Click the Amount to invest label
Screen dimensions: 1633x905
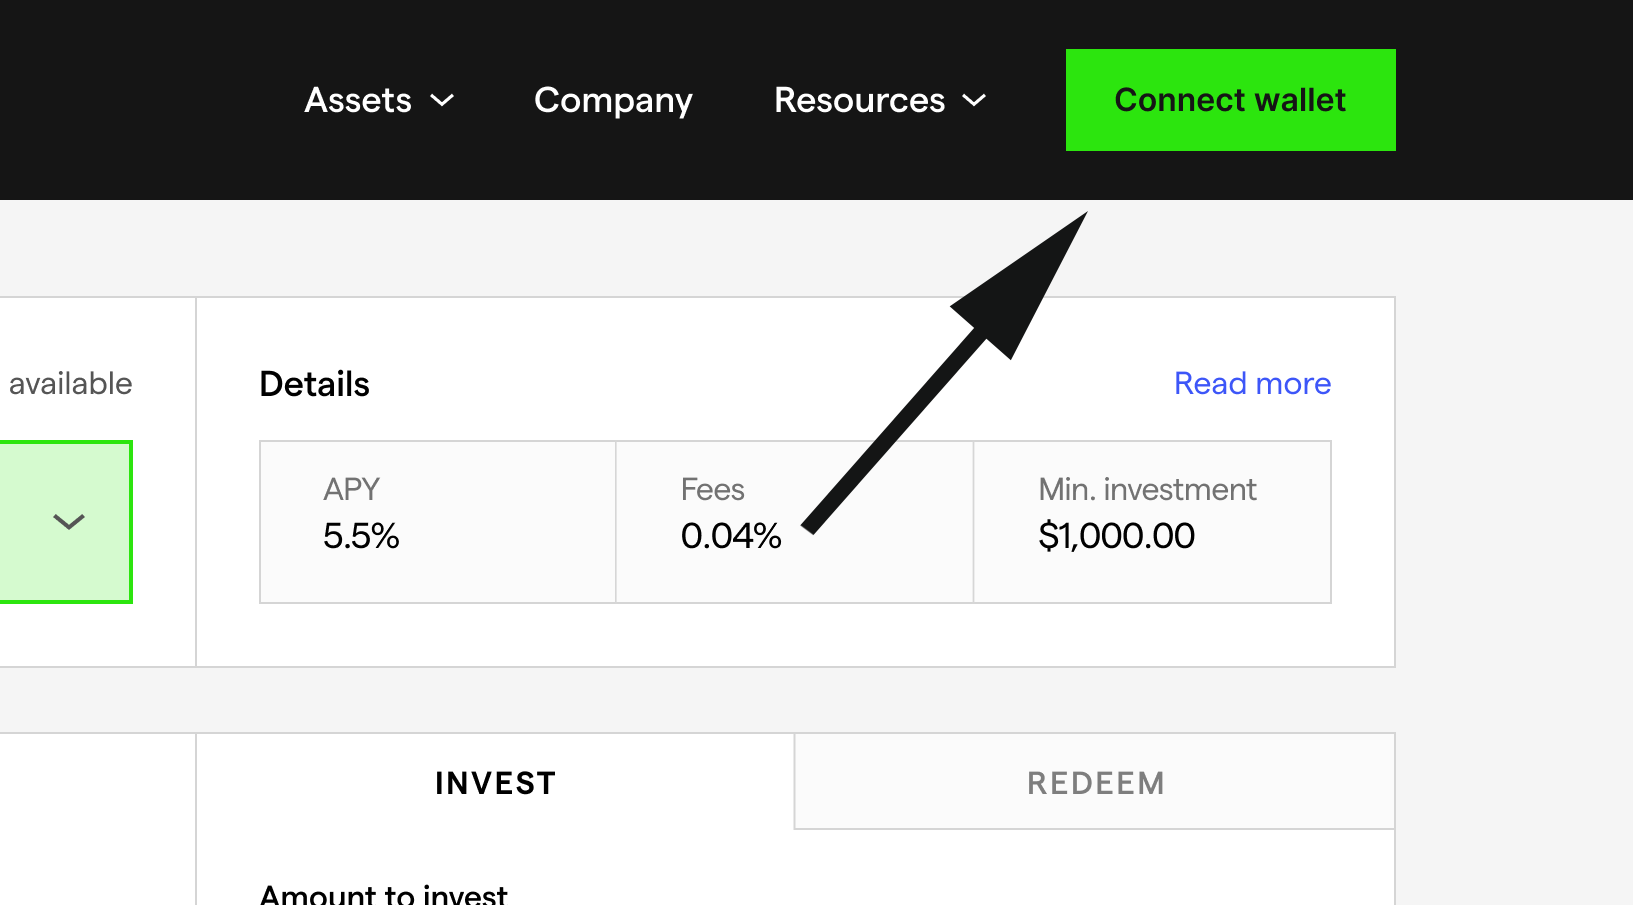point(383,894)
